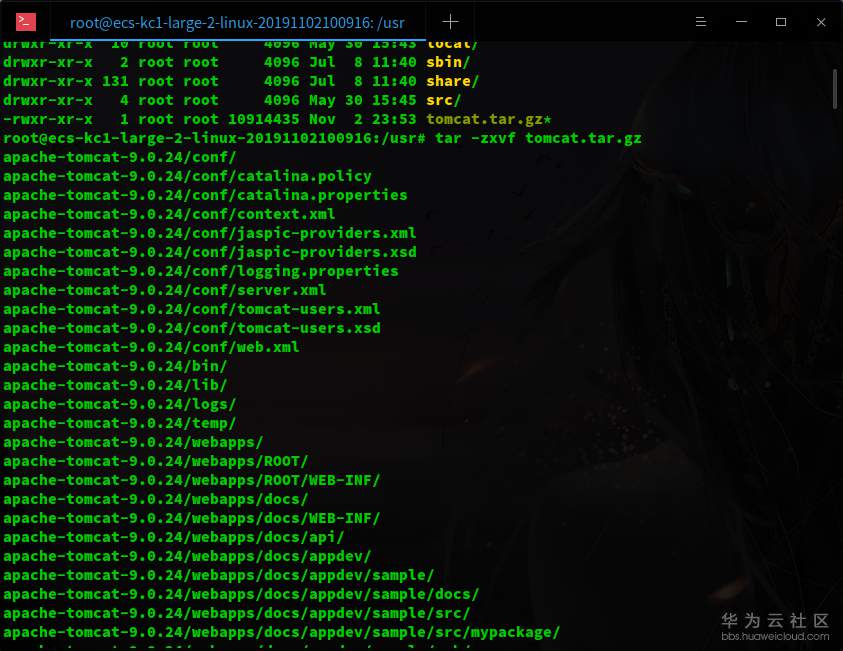
Task: Maximize the terminal window
Action: 781,22
